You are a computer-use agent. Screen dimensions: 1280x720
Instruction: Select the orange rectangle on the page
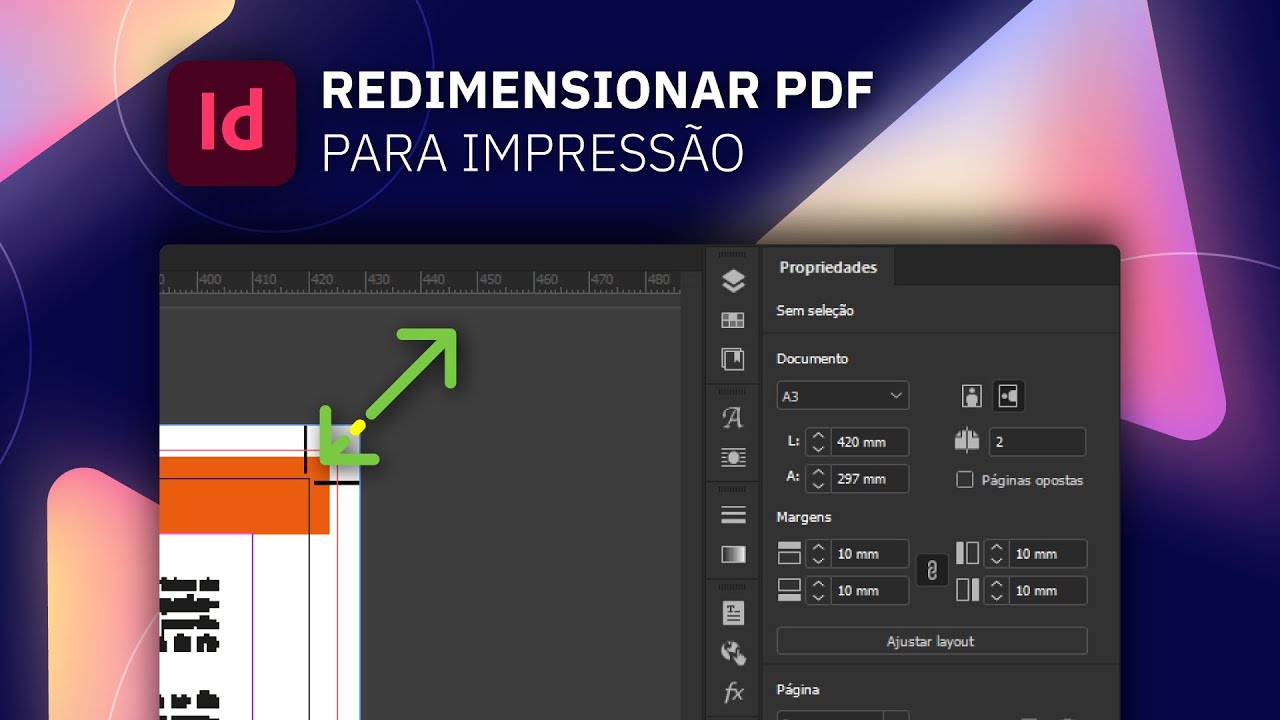click(x=244, y=496)
